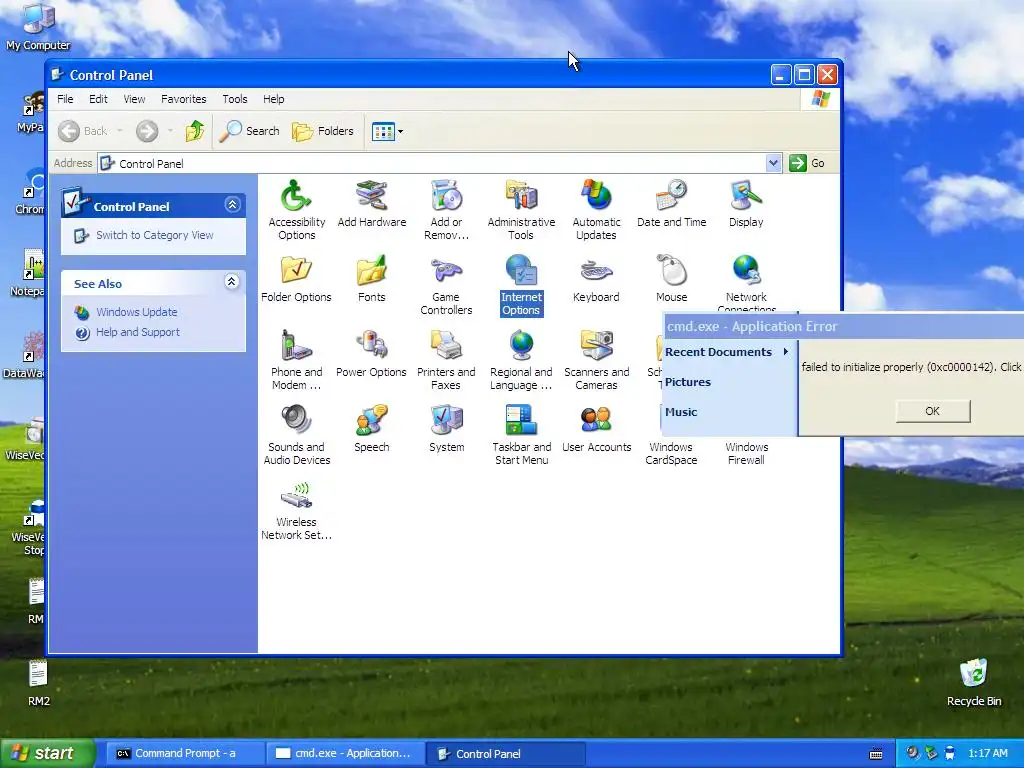Open Pictures from the start menu
The width and height of the screenshot is (1024, 768).
(688, 382)
